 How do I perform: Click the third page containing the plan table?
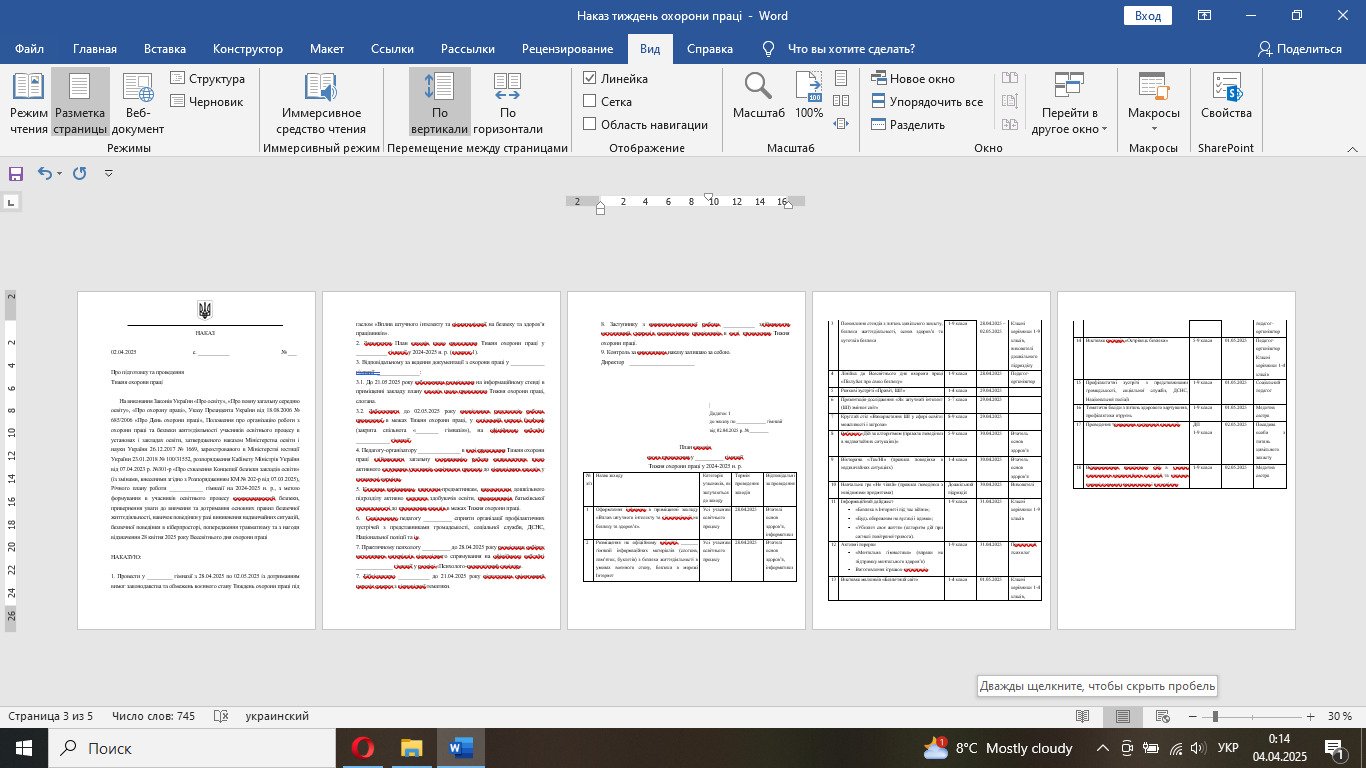686,460
